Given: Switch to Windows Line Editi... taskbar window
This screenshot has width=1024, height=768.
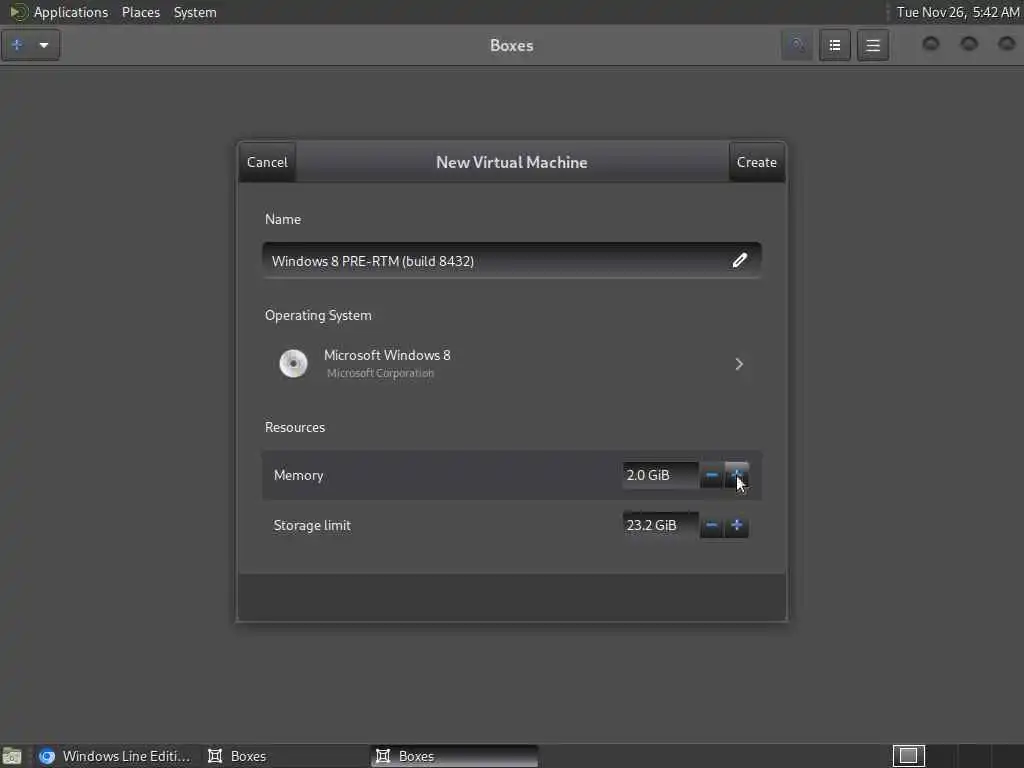Looking at the screenshot, I should pos(115,756).
